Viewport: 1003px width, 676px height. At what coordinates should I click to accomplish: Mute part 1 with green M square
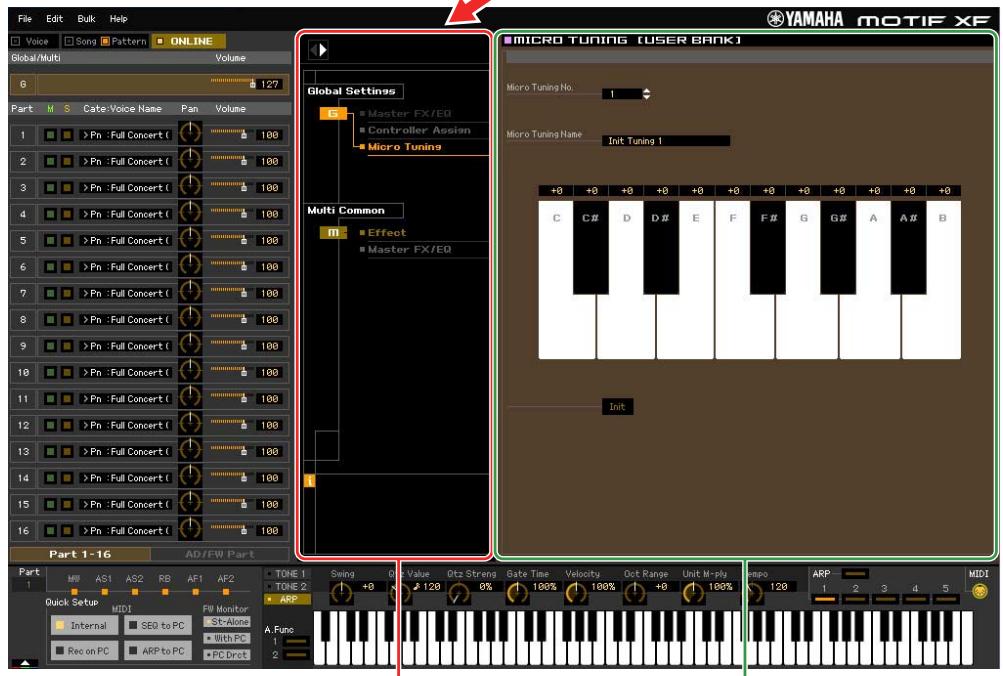[50, 135]
